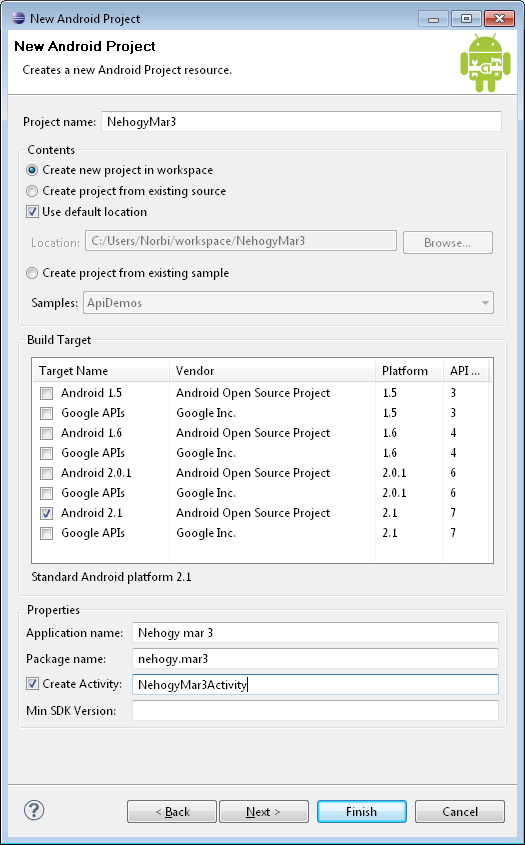Image resolution: width=525 pixels, height=845 pixels.
Task: Toggle Use default location checkbox
Action: 32,212
